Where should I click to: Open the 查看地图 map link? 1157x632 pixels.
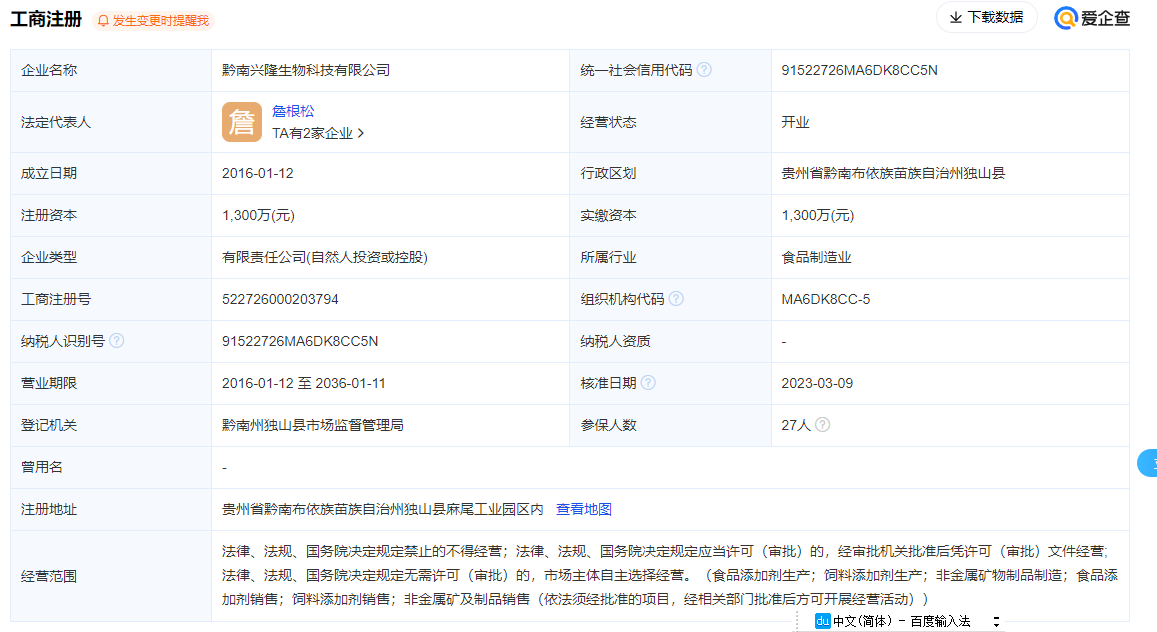click(x=584, y=509)
